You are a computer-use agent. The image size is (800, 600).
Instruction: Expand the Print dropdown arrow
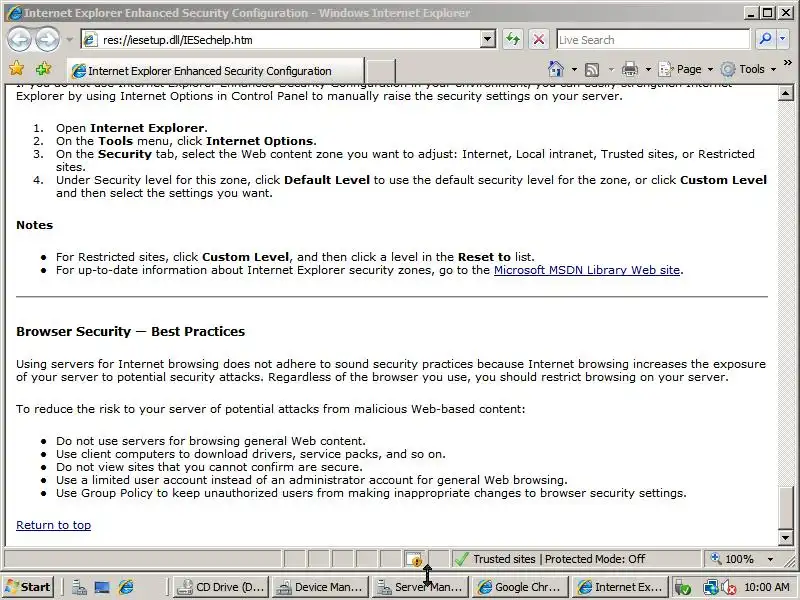(x=648, y=69)
